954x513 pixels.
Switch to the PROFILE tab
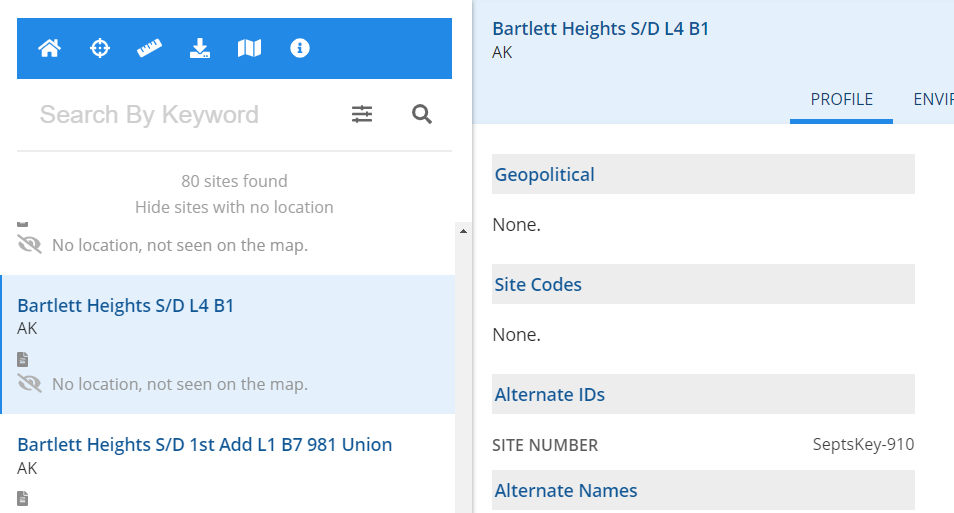(x=841, y=99)
